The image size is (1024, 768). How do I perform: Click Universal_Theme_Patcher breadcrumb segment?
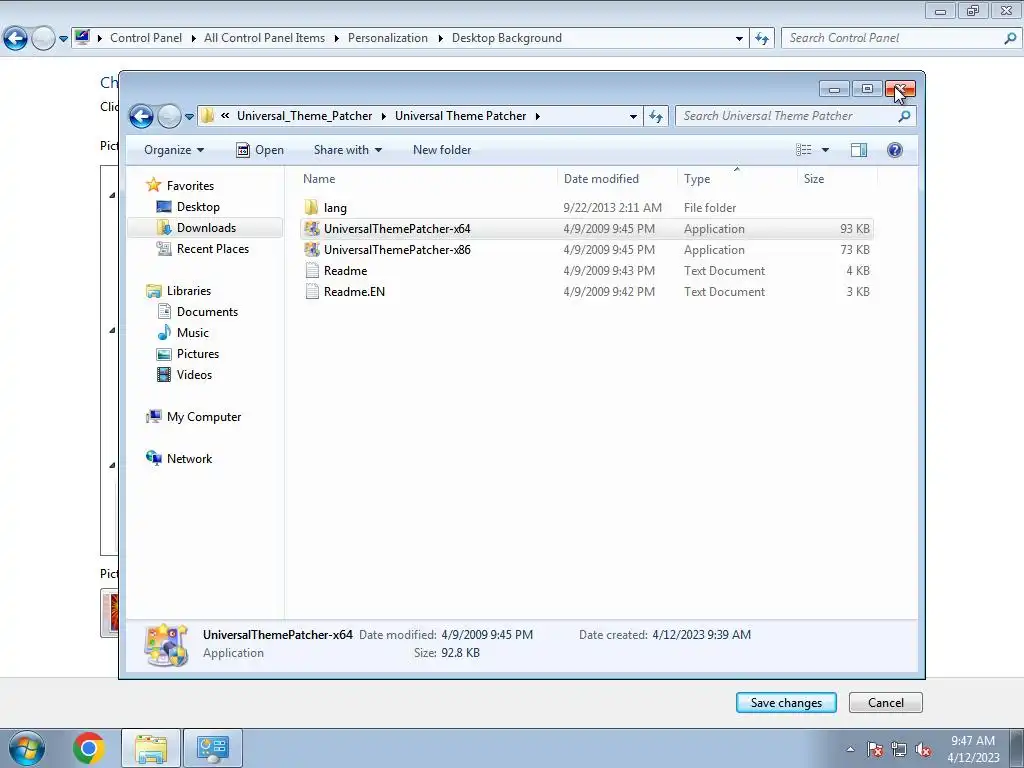304,116
